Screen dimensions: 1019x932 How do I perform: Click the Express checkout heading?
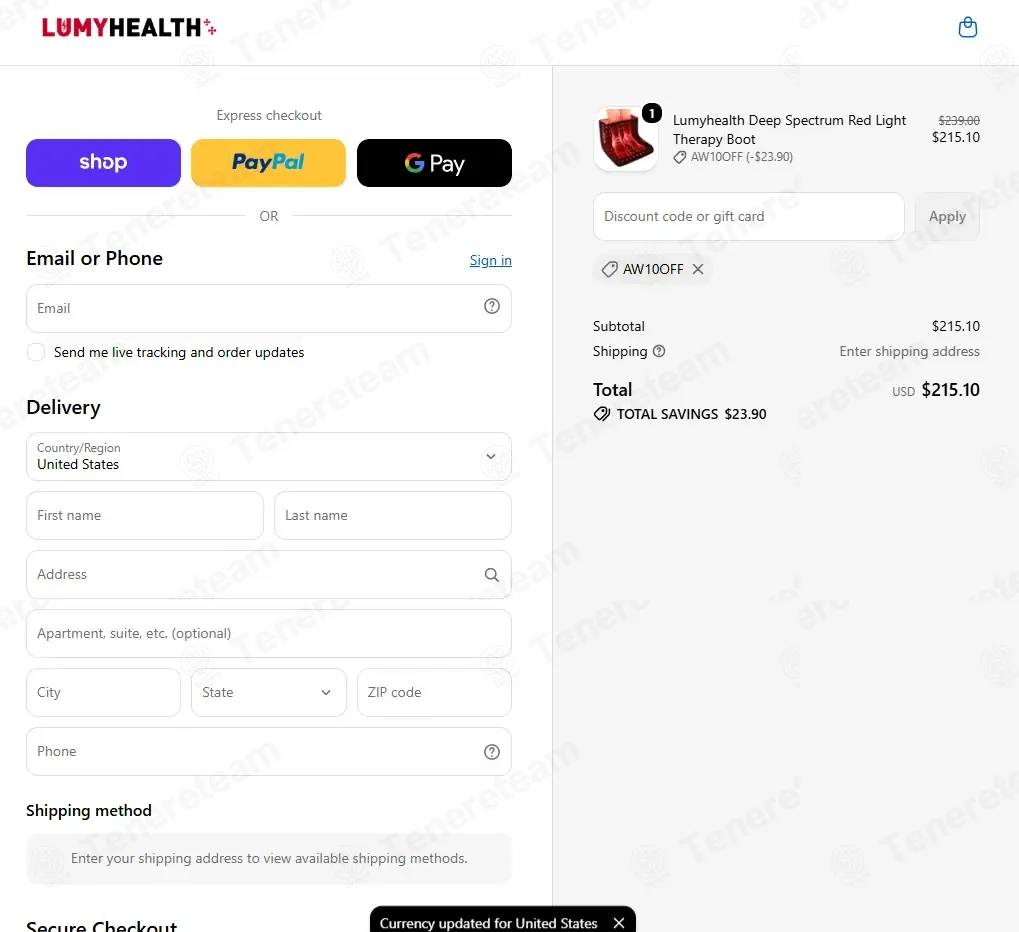[x=268, y=115]
